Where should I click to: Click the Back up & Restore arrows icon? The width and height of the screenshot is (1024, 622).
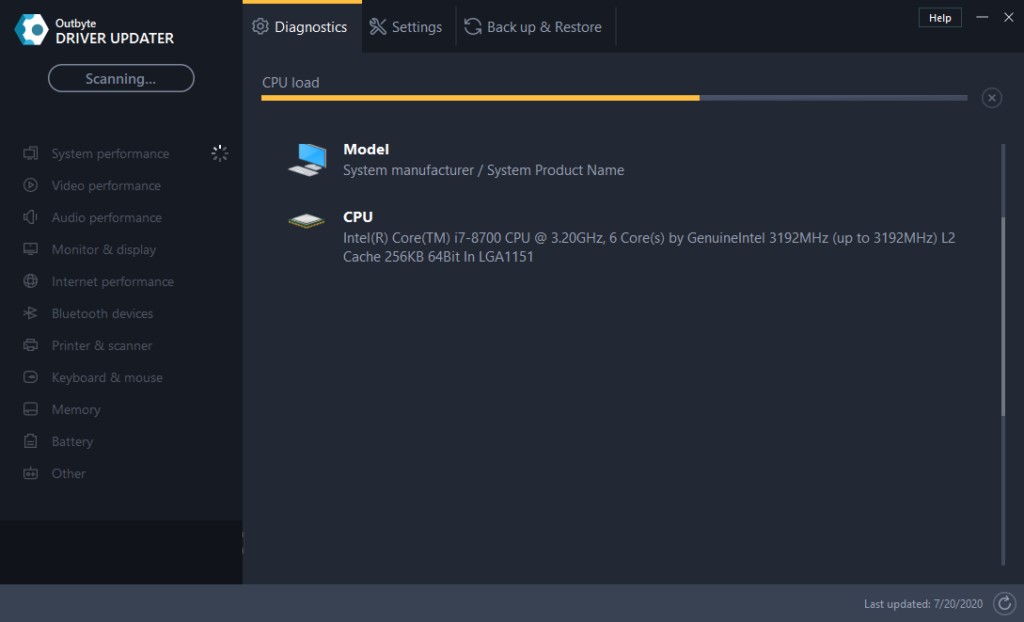pyautogui.click(x=473, y=27)
